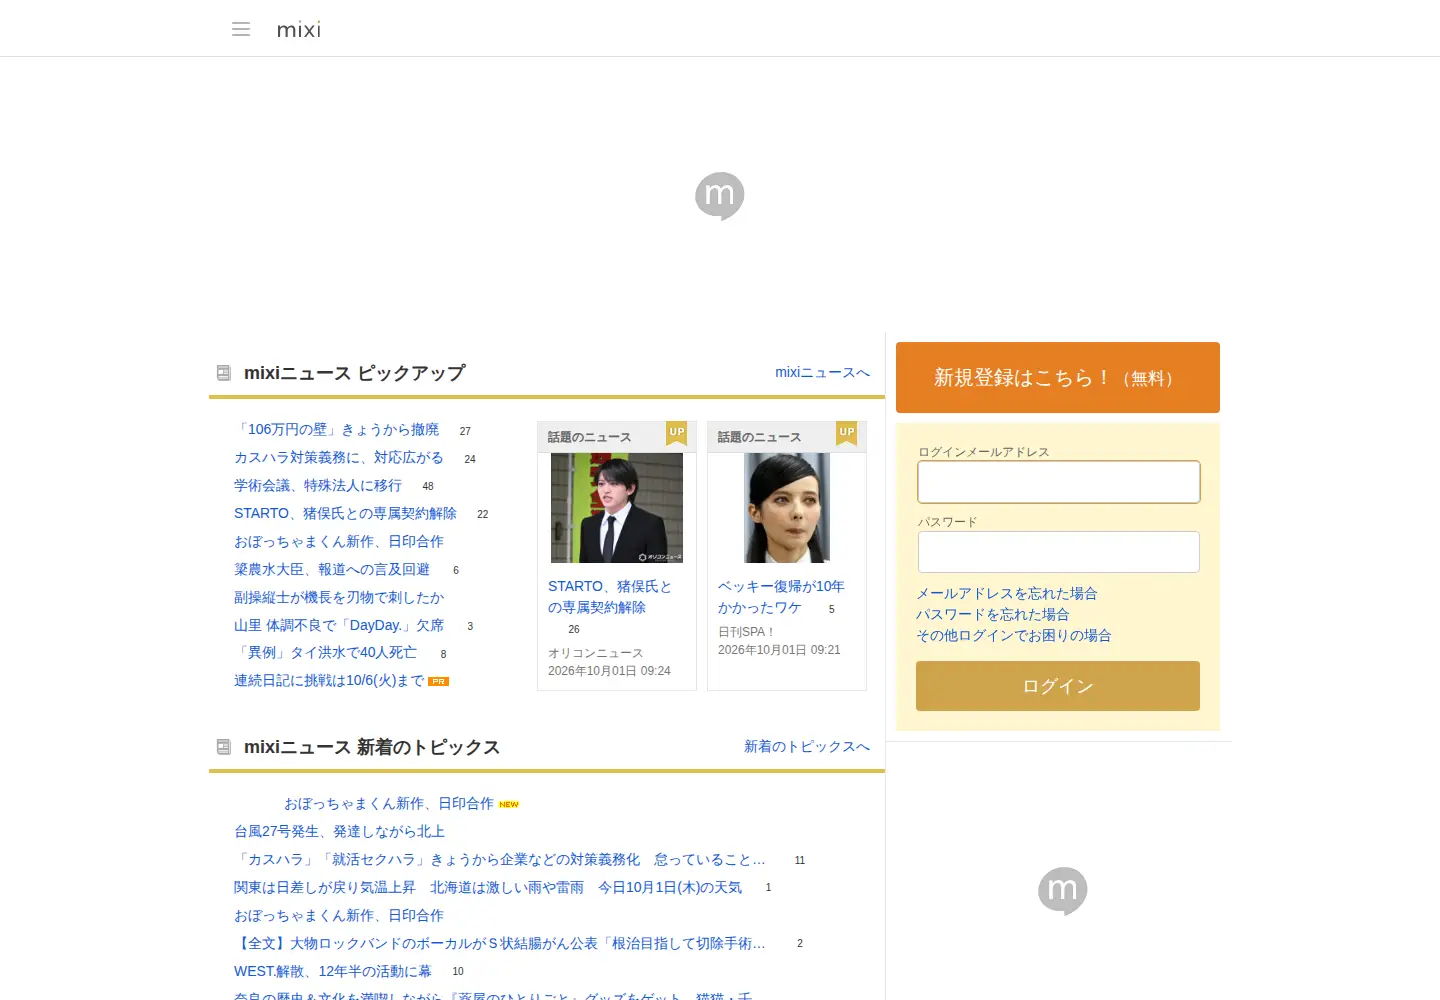Open 梁農水大臣、報道への言及回避 article
Viewport: 1440px width, 1000px height.
coord(332,569)
